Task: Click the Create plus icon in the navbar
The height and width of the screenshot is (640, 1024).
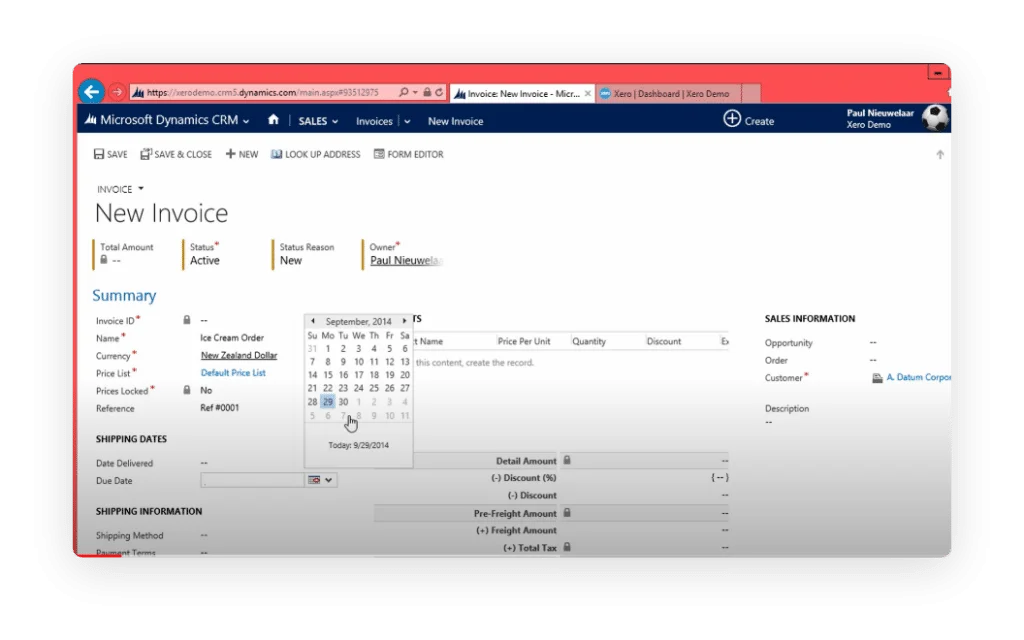Action: 733,120
